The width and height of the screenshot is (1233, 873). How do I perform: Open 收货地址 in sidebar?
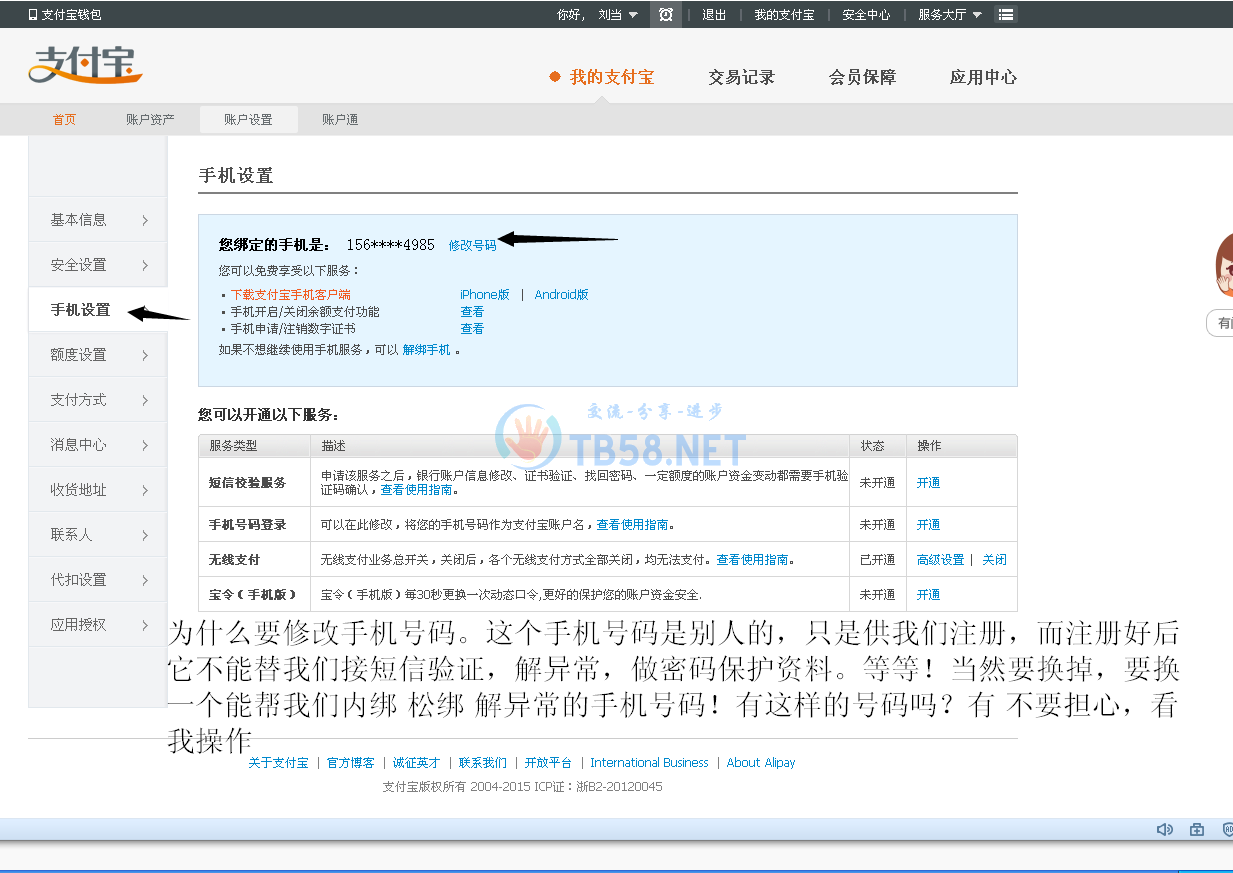98,490
